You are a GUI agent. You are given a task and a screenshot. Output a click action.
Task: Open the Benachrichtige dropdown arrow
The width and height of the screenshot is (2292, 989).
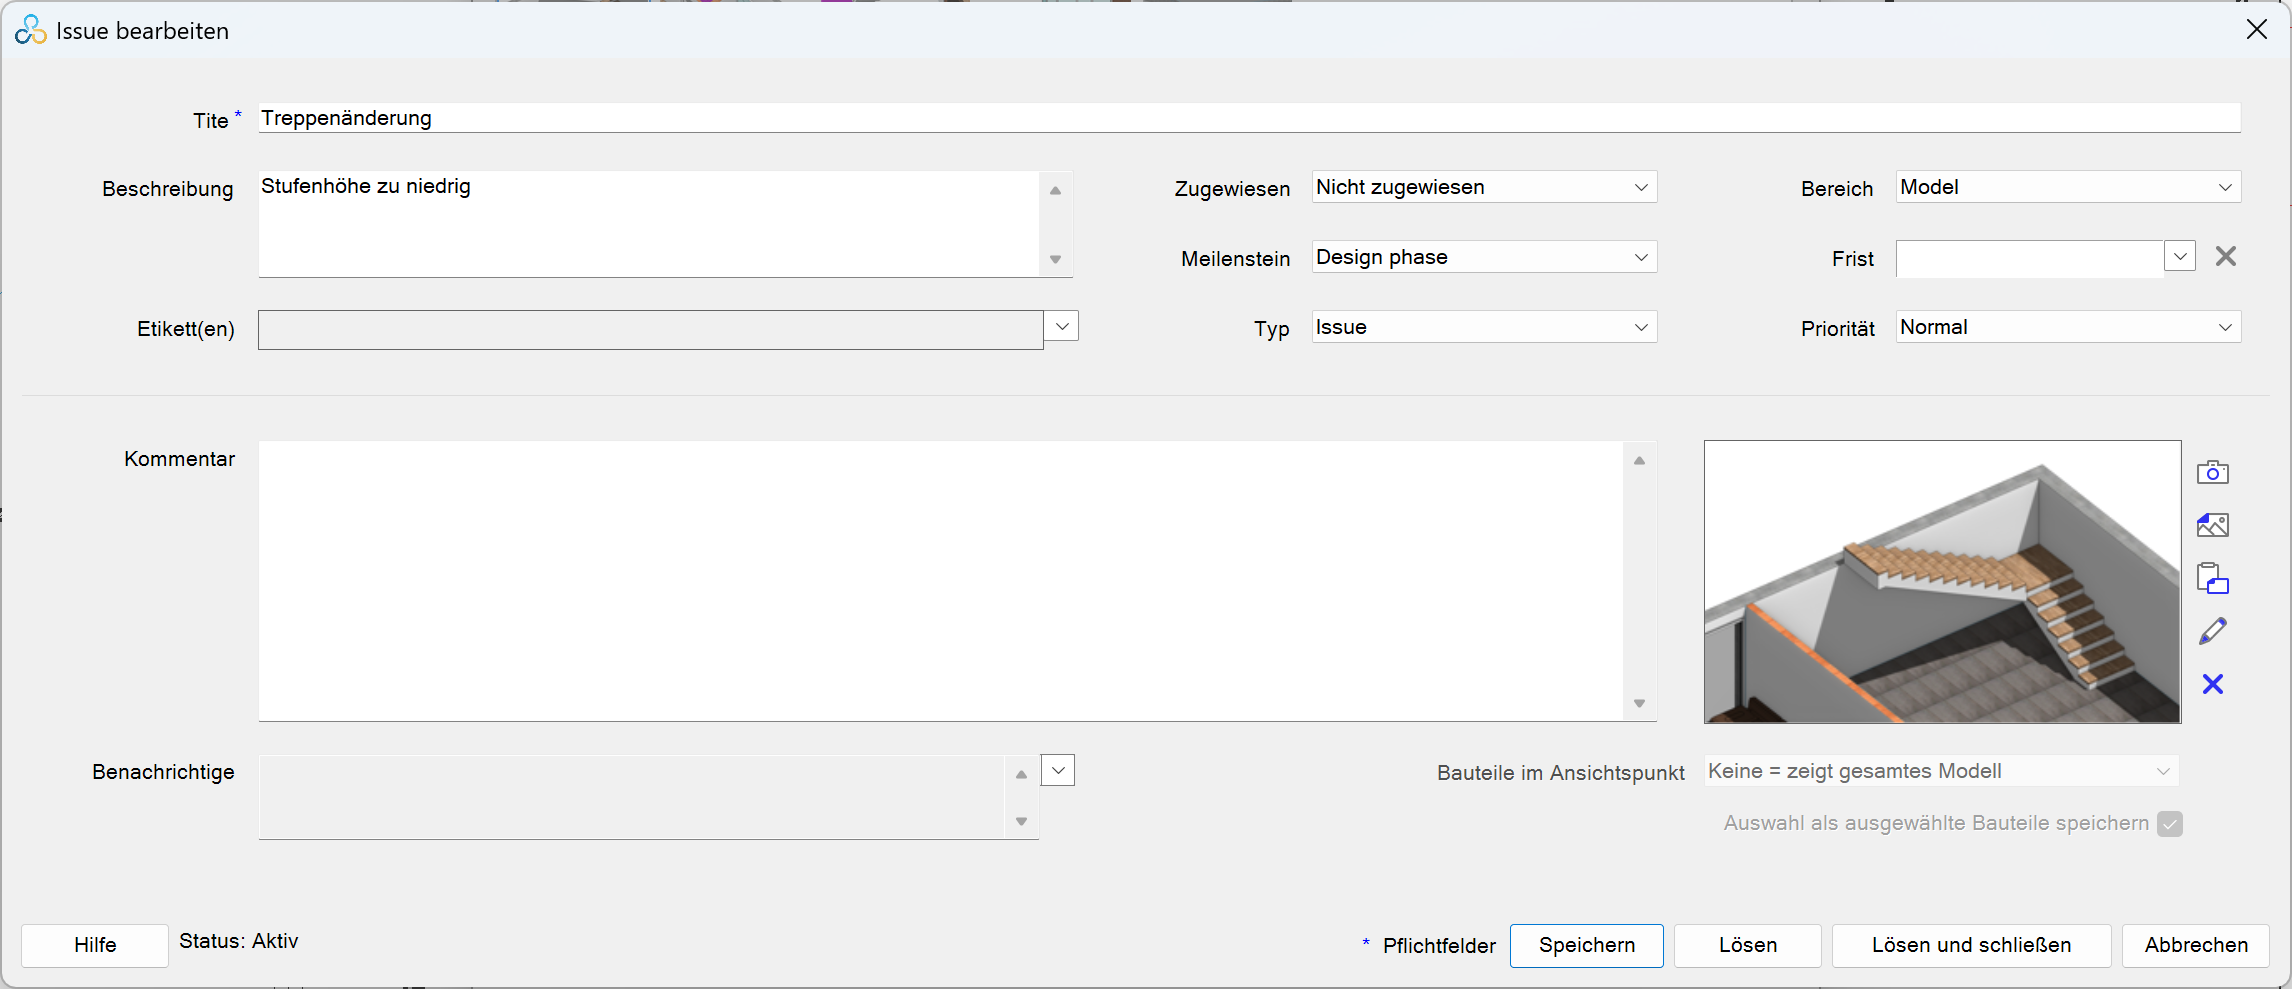[x=1057, y=771]
